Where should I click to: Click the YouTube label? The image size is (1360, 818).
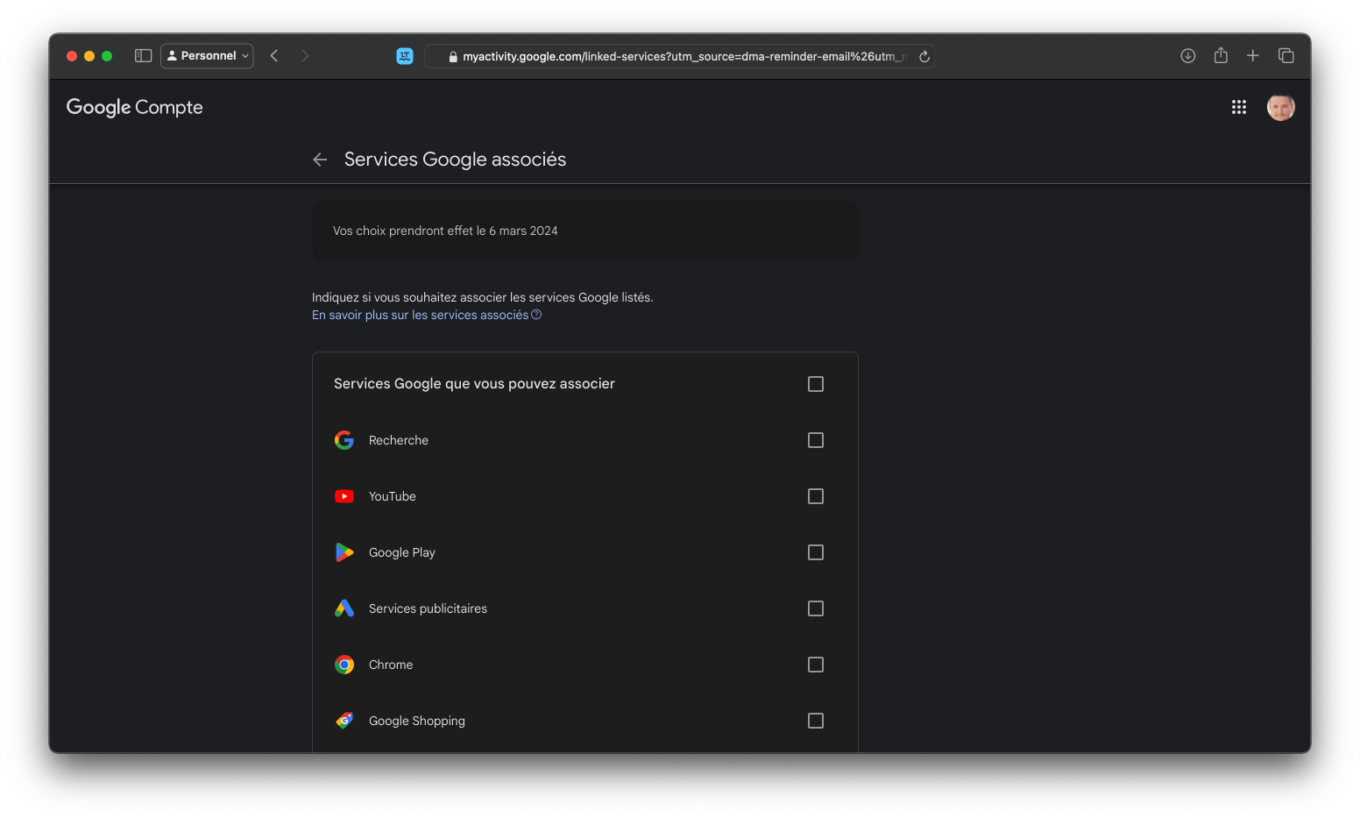point(392,496)
